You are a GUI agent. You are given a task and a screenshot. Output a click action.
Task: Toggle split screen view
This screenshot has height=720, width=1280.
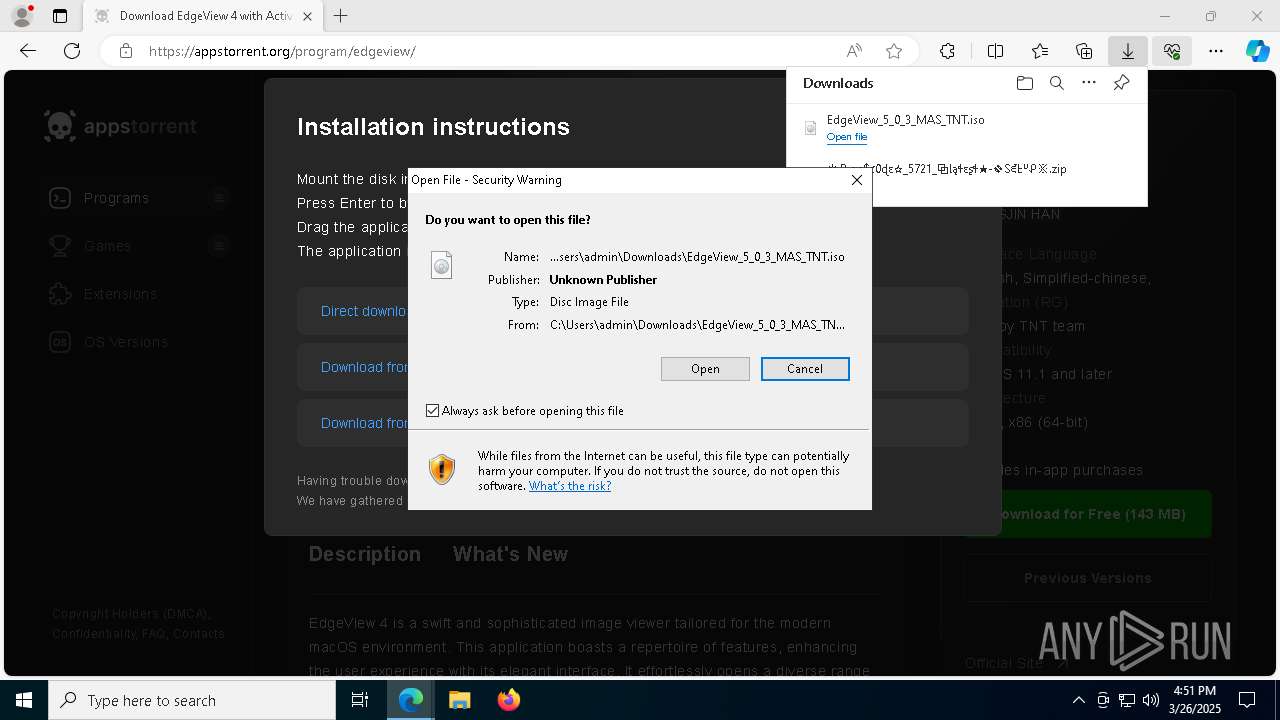(995, 51)
